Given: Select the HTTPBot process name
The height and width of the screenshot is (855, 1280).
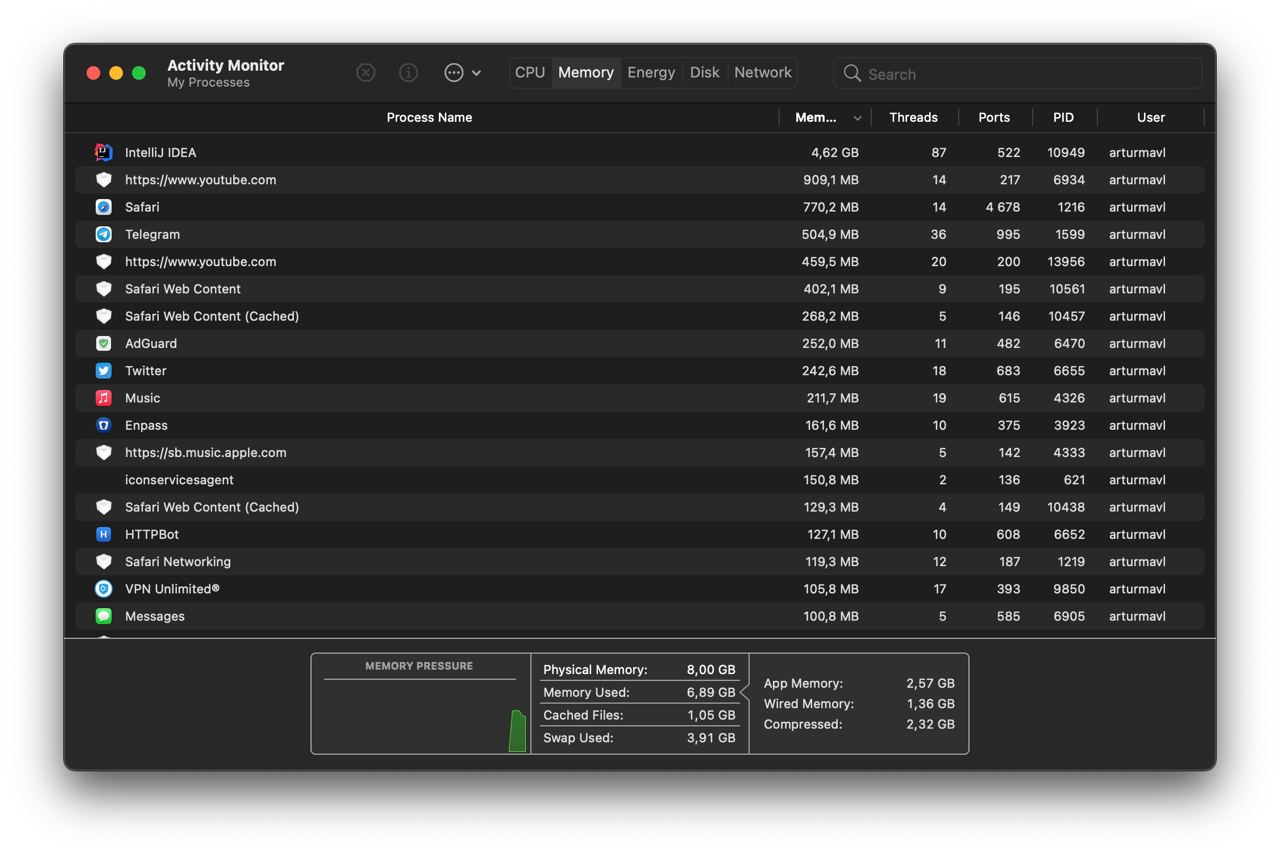Looking at the screenshot, I should (x=152, y=534).
